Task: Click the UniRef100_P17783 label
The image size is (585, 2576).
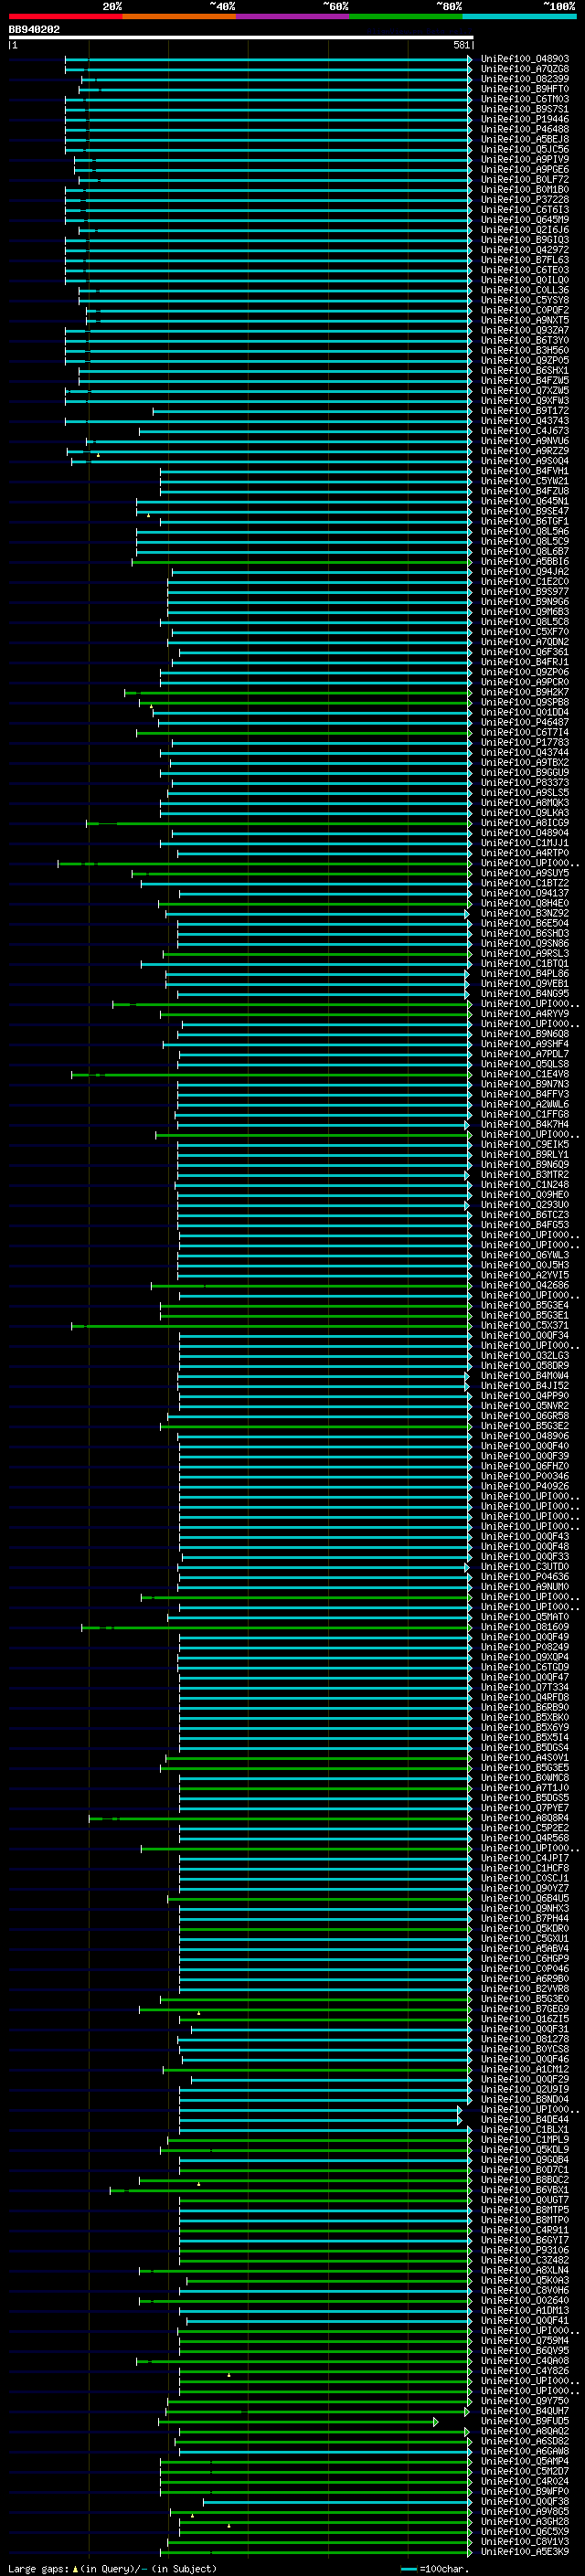Action: 524,742
